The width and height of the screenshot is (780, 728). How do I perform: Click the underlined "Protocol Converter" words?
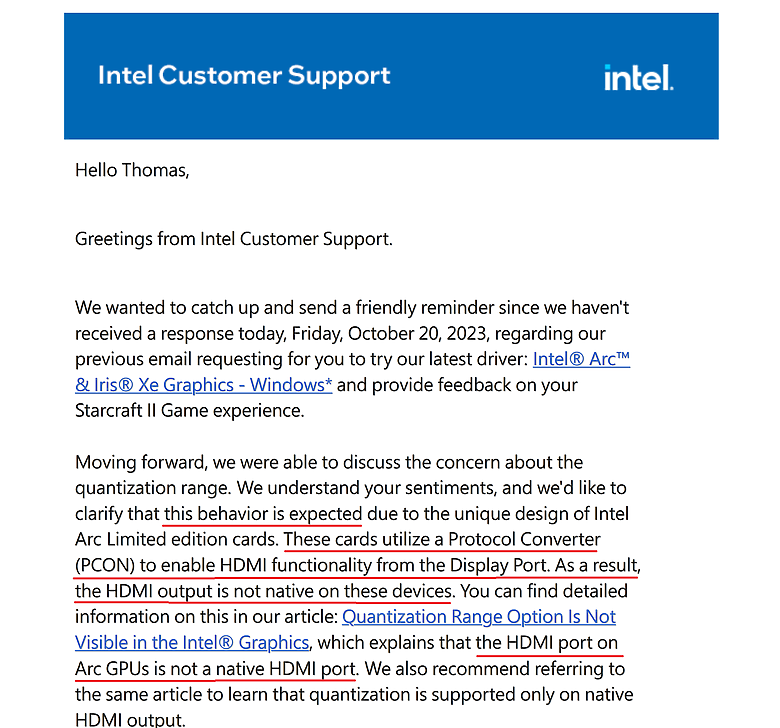(524, 539)
